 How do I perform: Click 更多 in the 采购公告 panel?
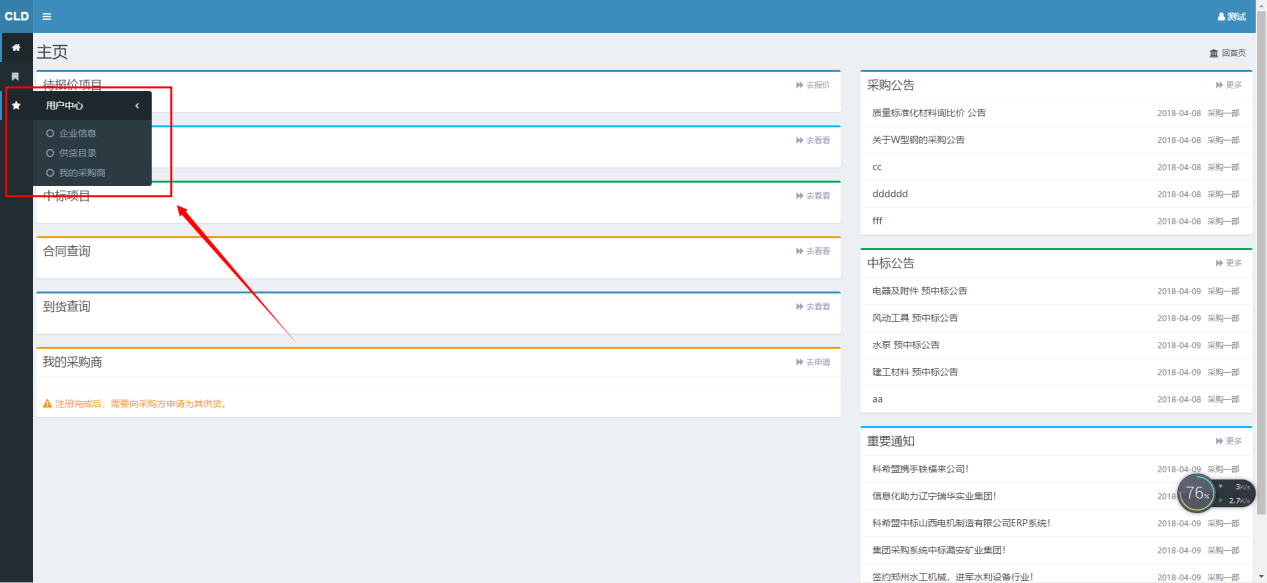pyautogui.click(x=1229, y=85)
